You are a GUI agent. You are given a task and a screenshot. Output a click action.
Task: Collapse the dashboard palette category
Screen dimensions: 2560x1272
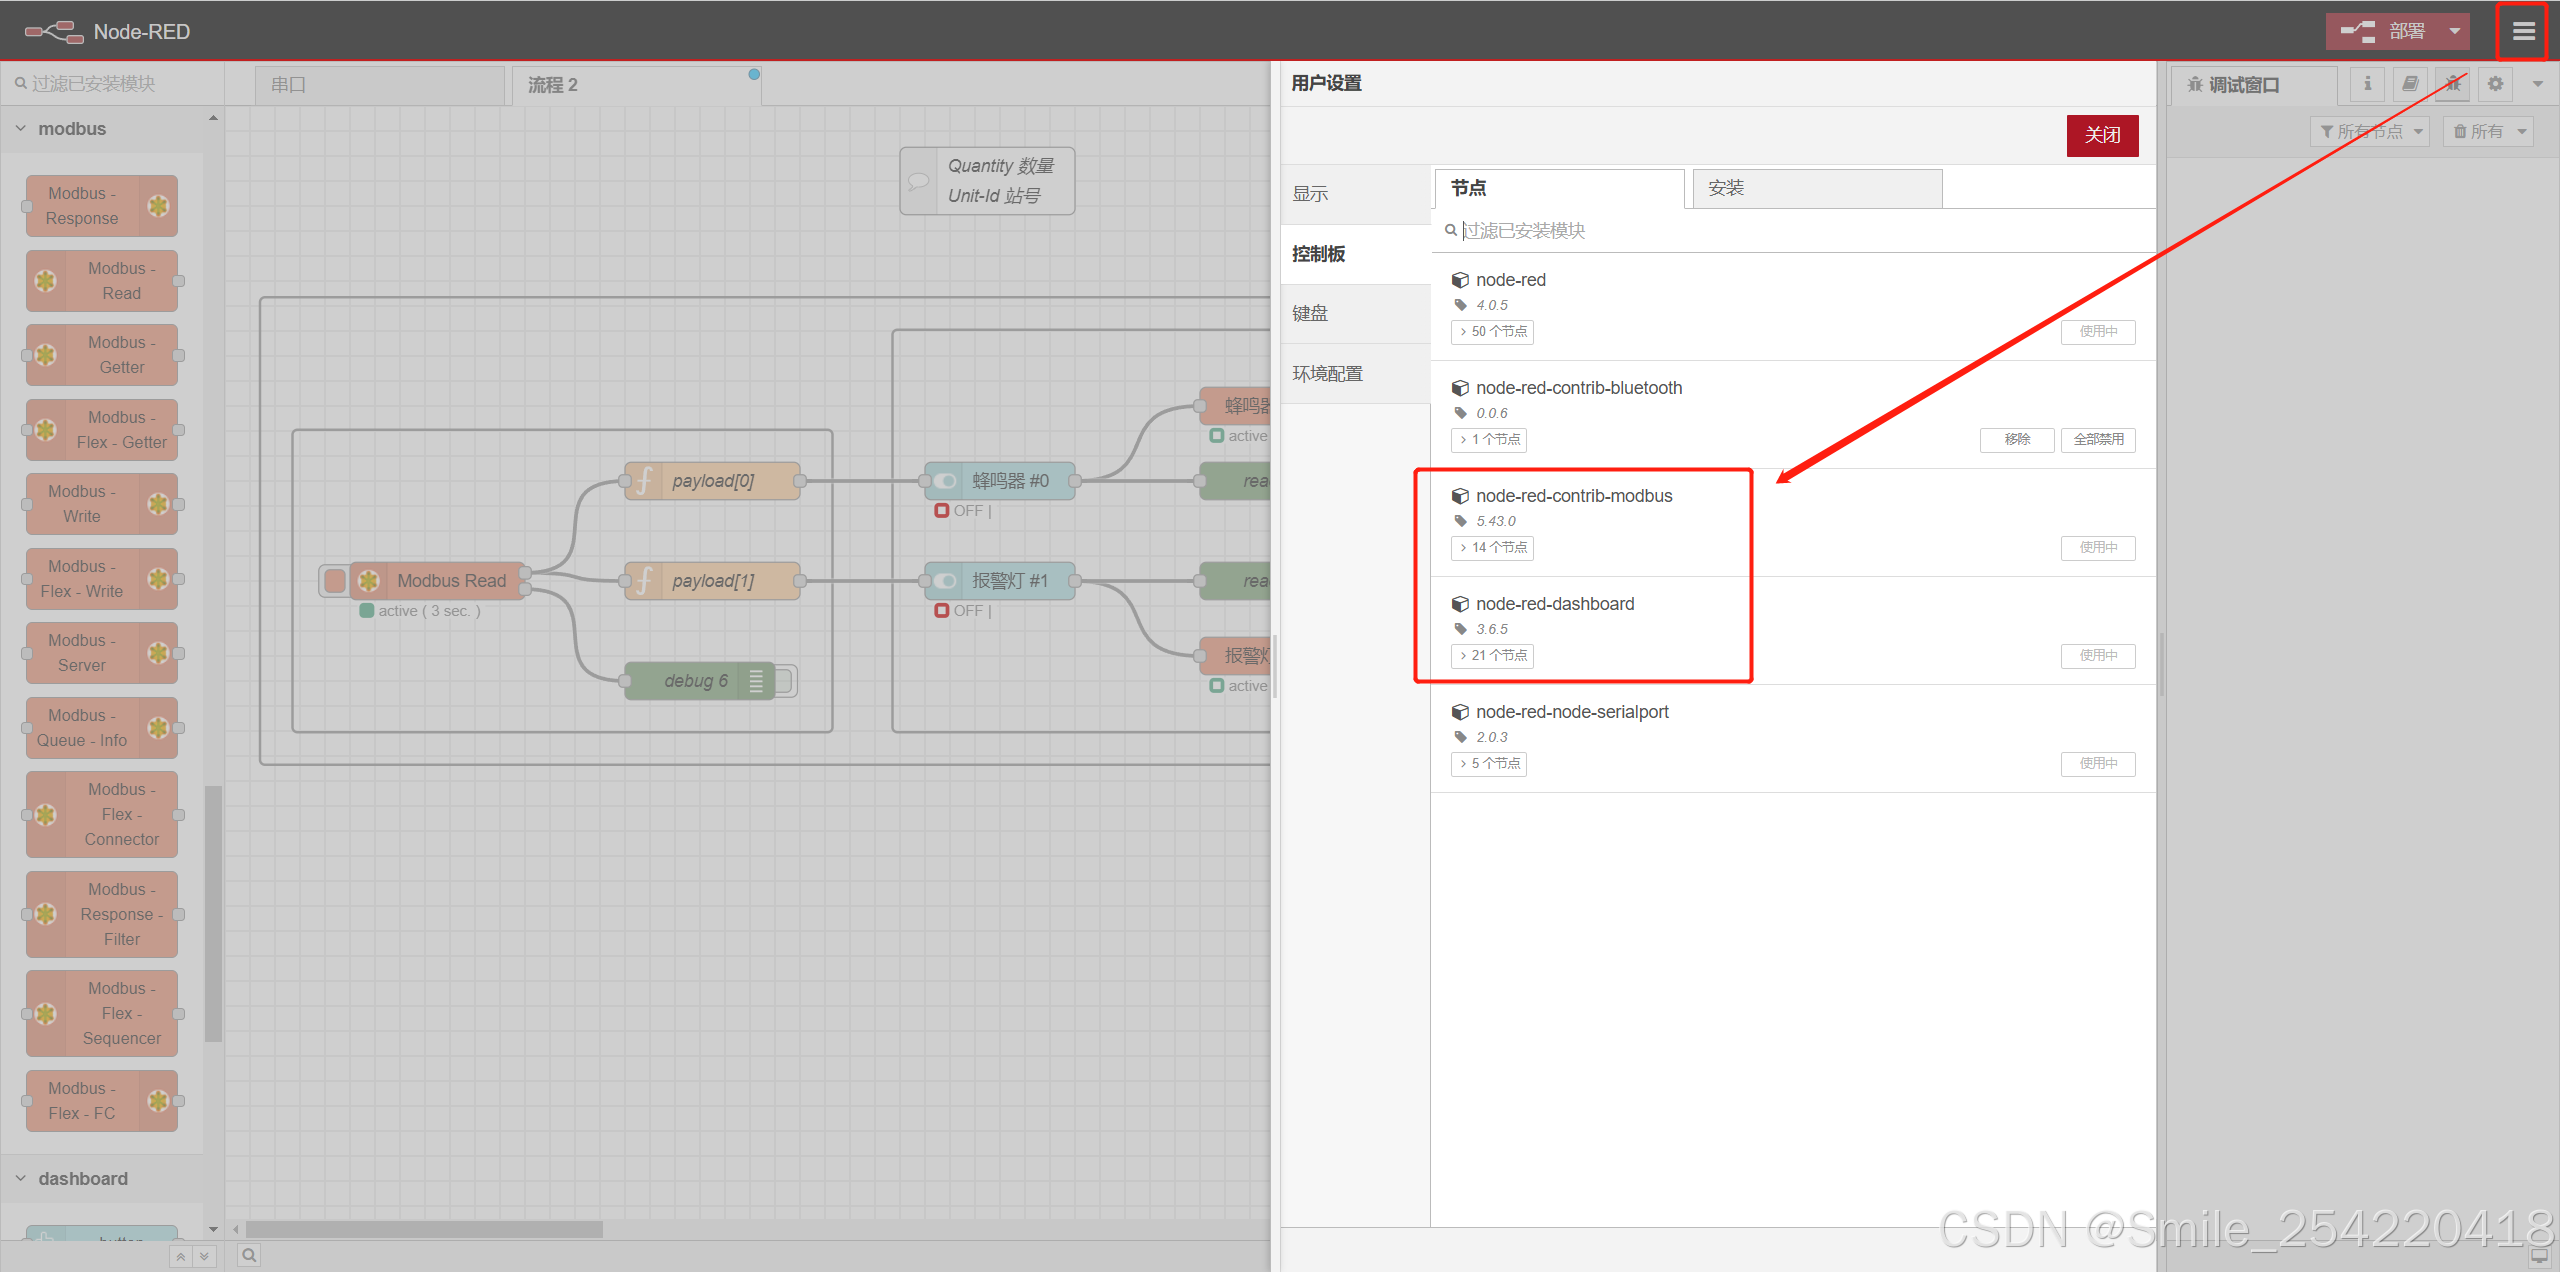point(102,1179)
